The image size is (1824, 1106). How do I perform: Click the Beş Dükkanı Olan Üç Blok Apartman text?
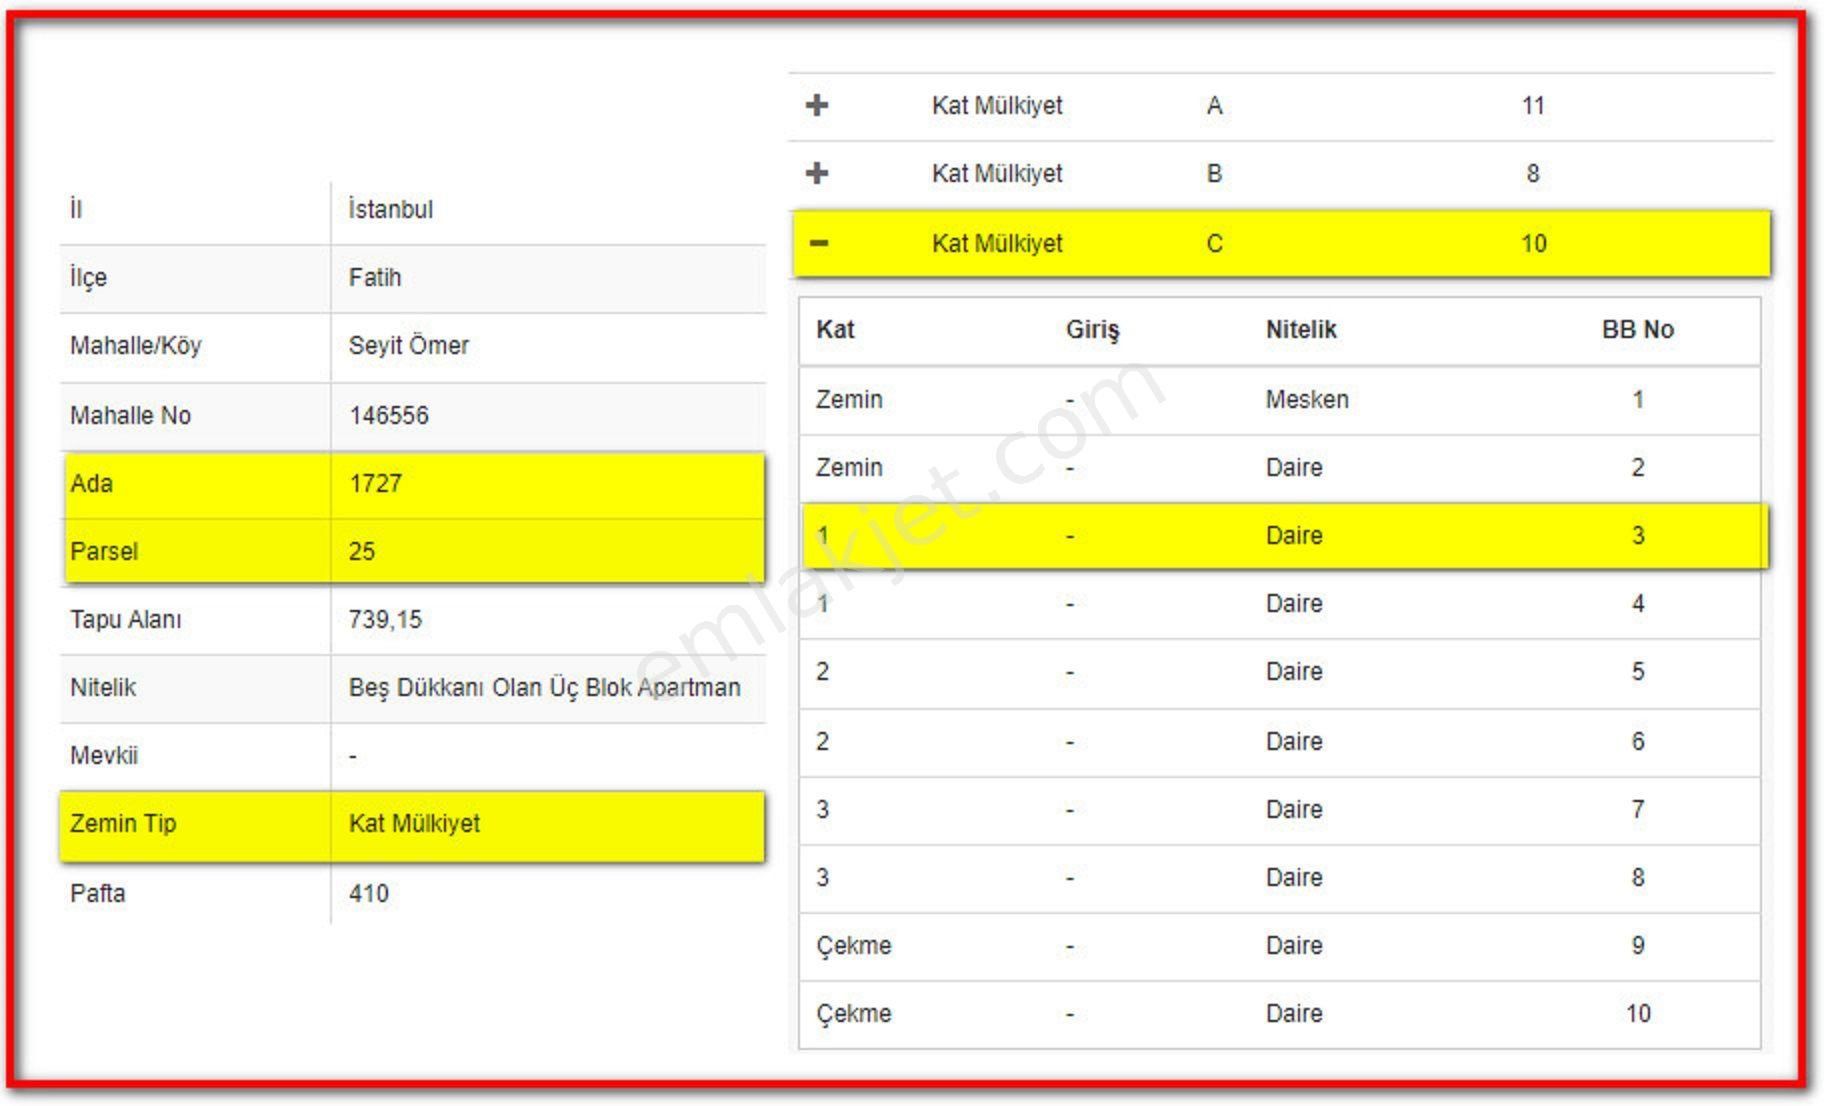[544, 688]
